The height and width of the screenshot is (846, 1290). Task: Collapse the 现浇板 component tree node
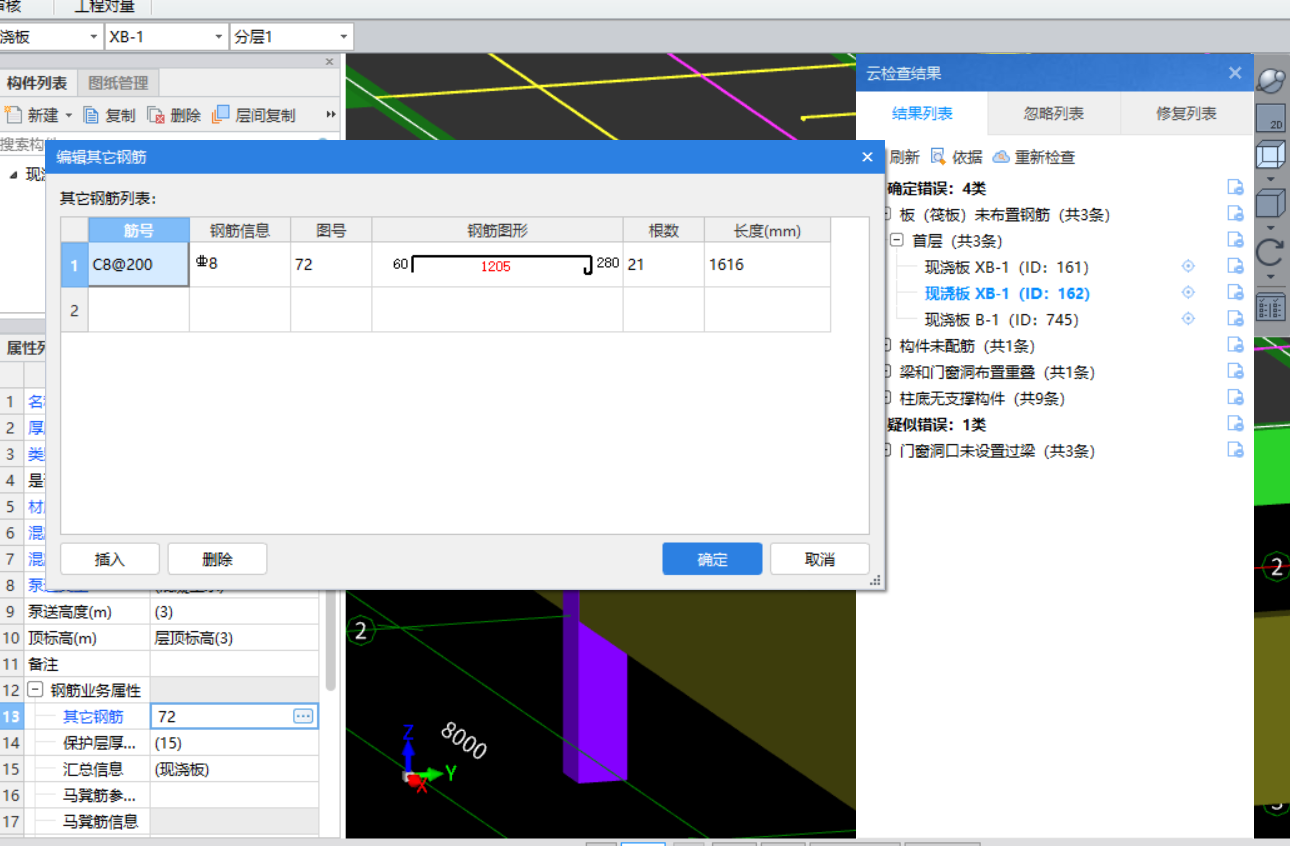(13, 174)
